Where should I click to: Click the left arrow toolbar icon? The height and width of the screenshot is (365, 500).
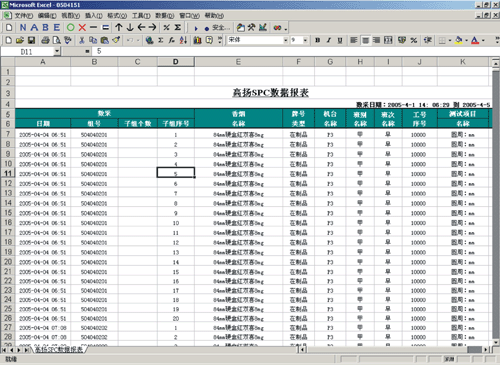(141, 28)
